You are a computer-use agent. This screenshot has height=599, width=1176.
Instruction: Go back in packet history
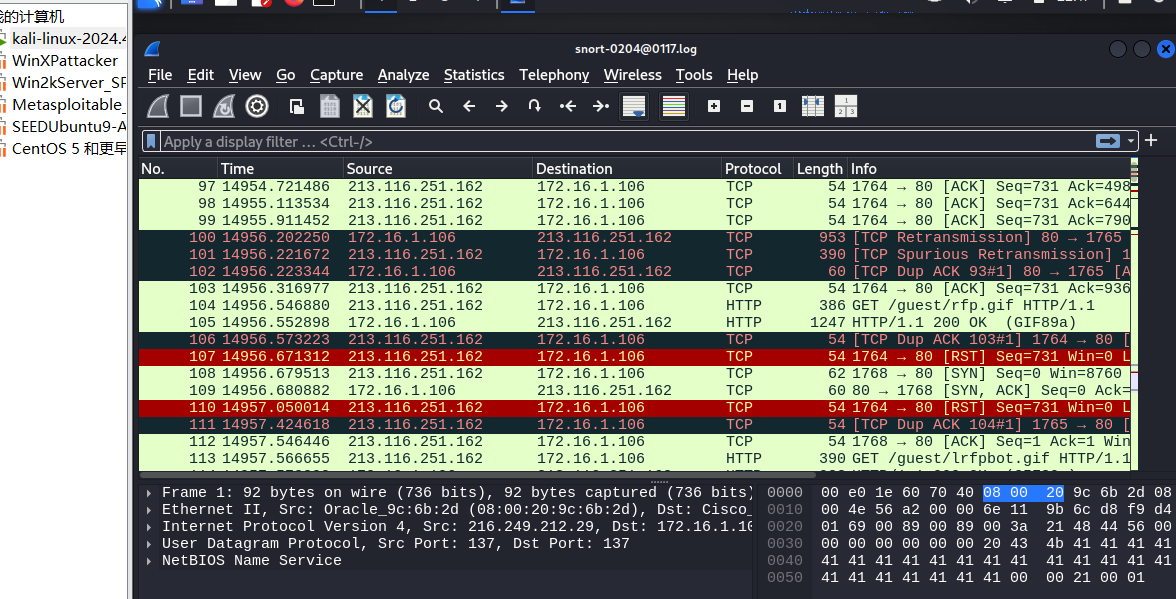469,106
